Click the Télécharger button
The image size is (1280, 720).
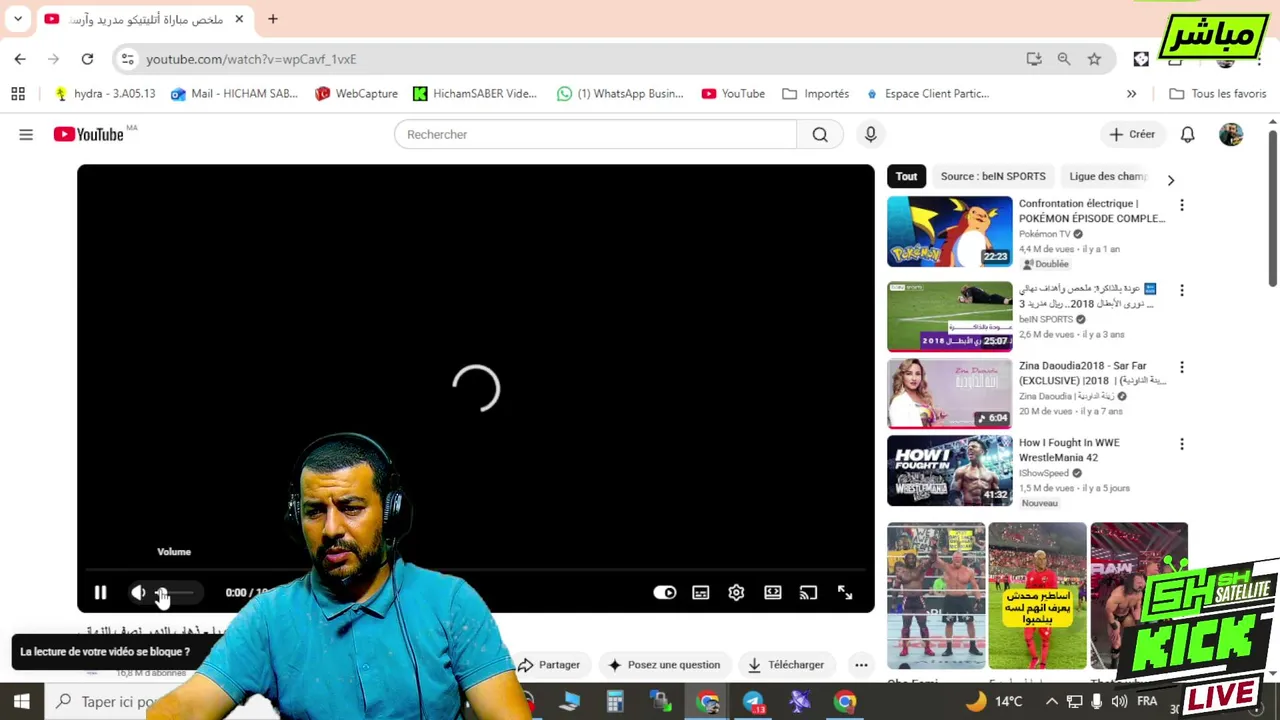pyautogui.click(x=786, y=665)
